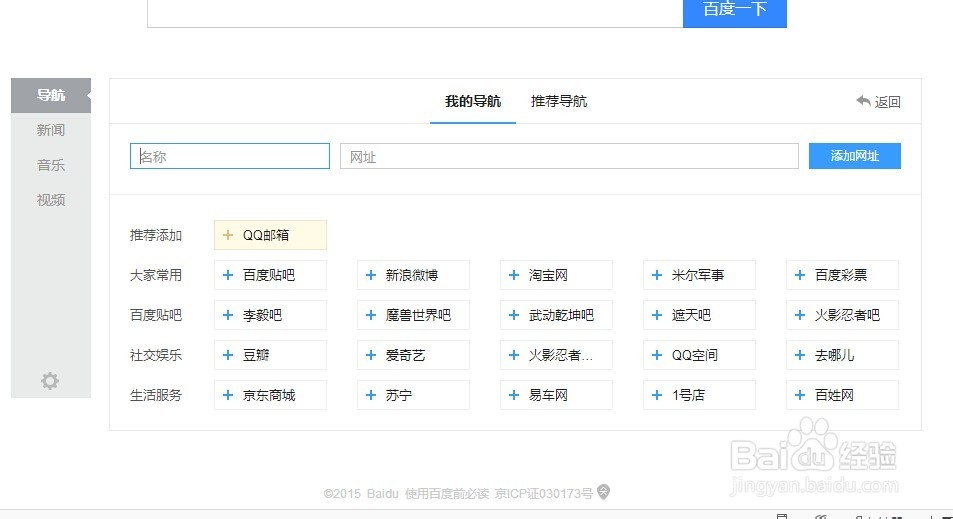The image size is (953, 519).
Task: Add 京东商城 by its label text
Action: coord(269,396)
